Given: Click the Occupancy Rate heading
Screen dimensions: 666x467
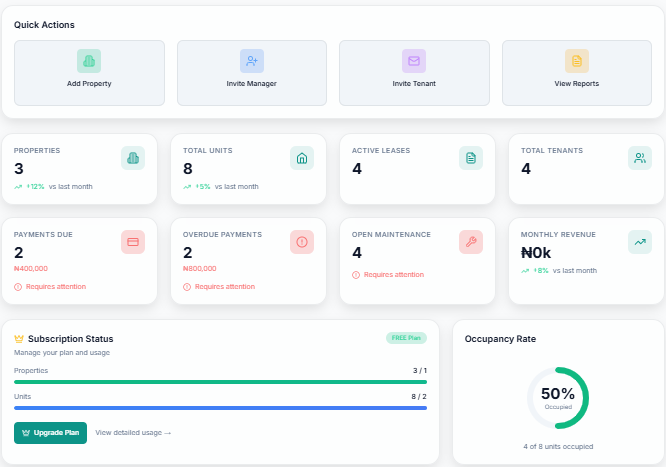Looking at the screenshot, I should pos(500,339).
